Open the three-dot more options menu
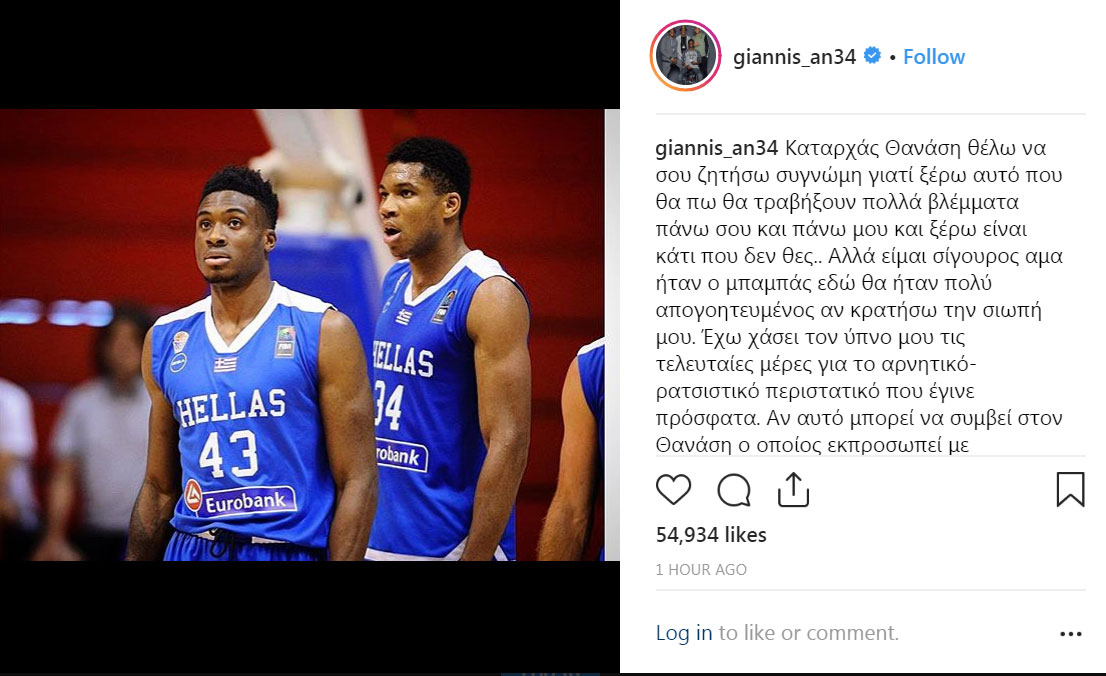Screen dimensions: 1106x676 (1071, 634)
